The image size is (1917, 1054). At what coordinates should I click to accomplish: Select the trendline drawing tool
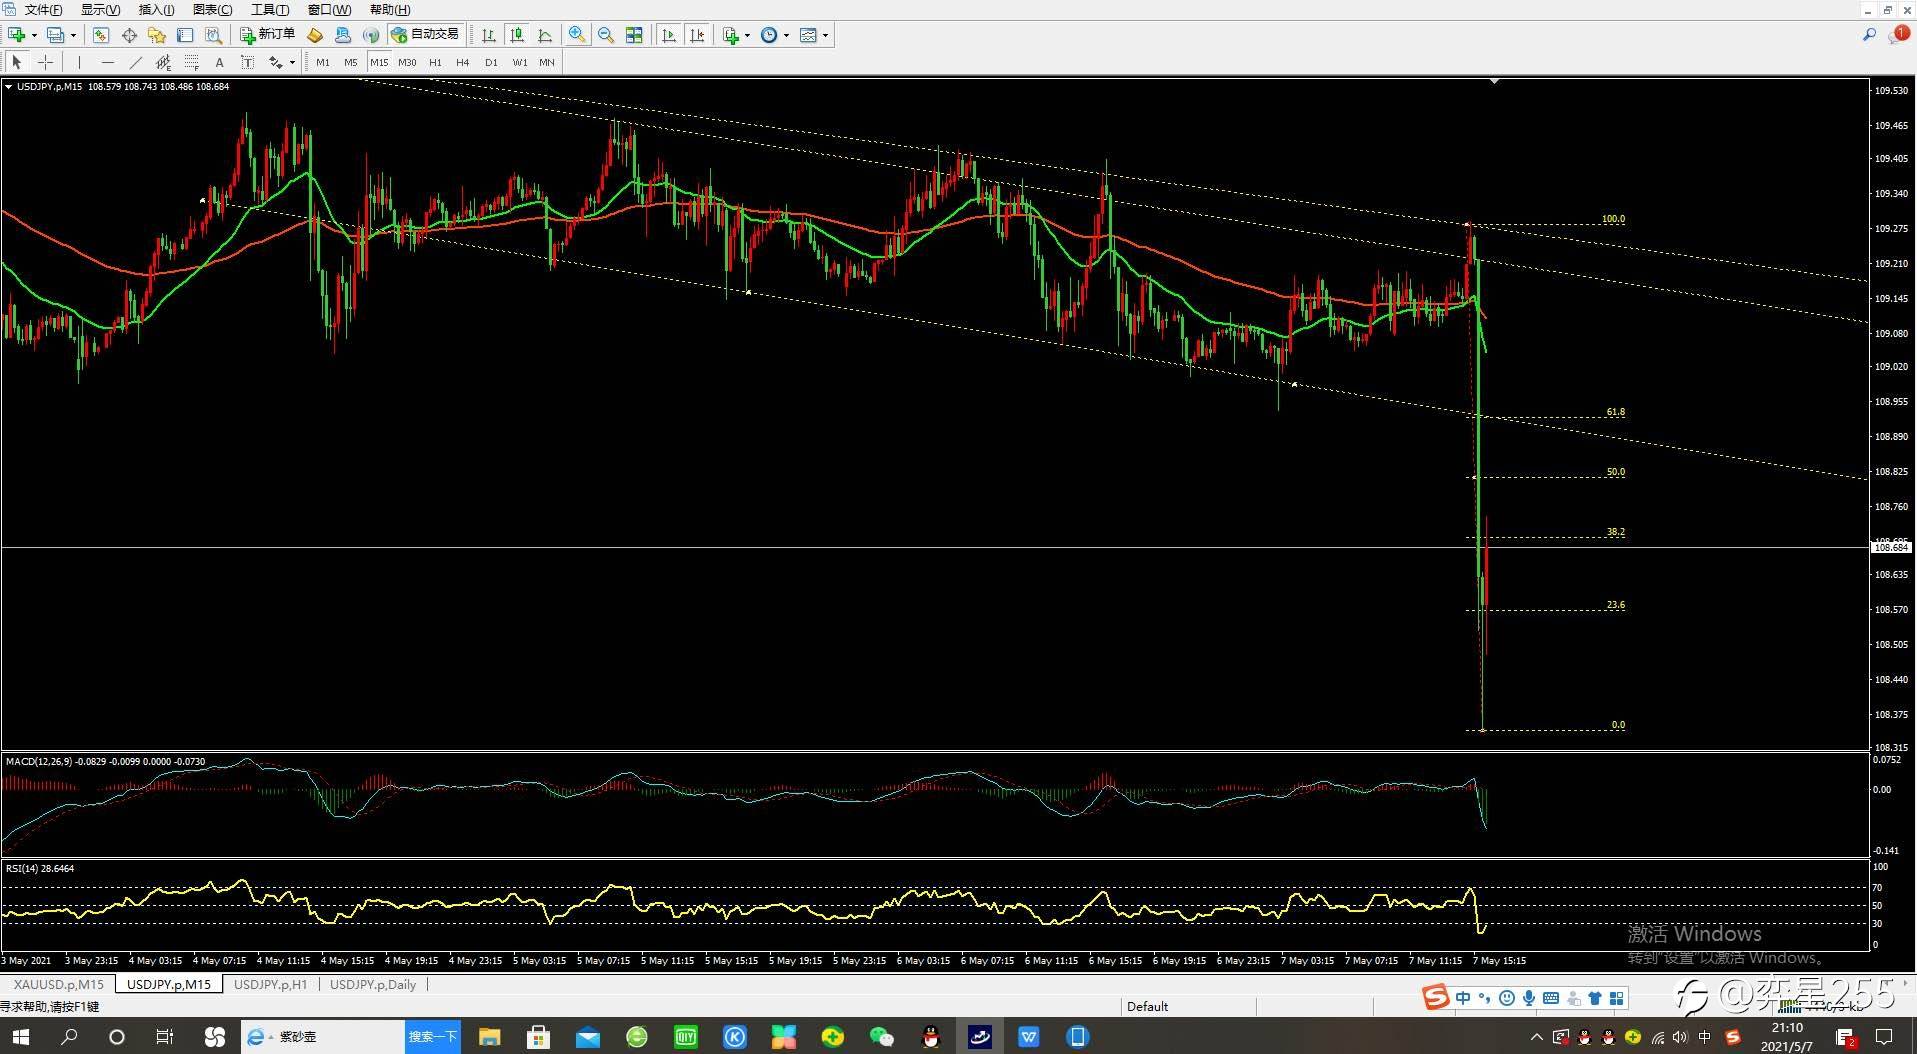136,62
